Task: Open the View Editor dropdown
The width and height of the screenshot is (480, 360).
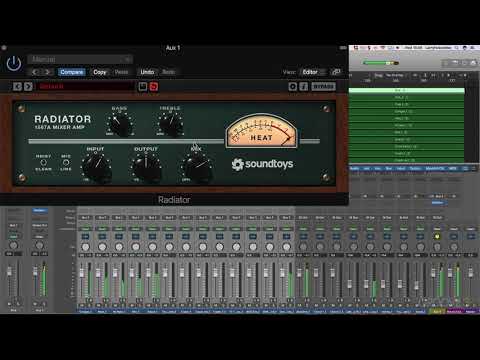Action: (x=314, y=72)
